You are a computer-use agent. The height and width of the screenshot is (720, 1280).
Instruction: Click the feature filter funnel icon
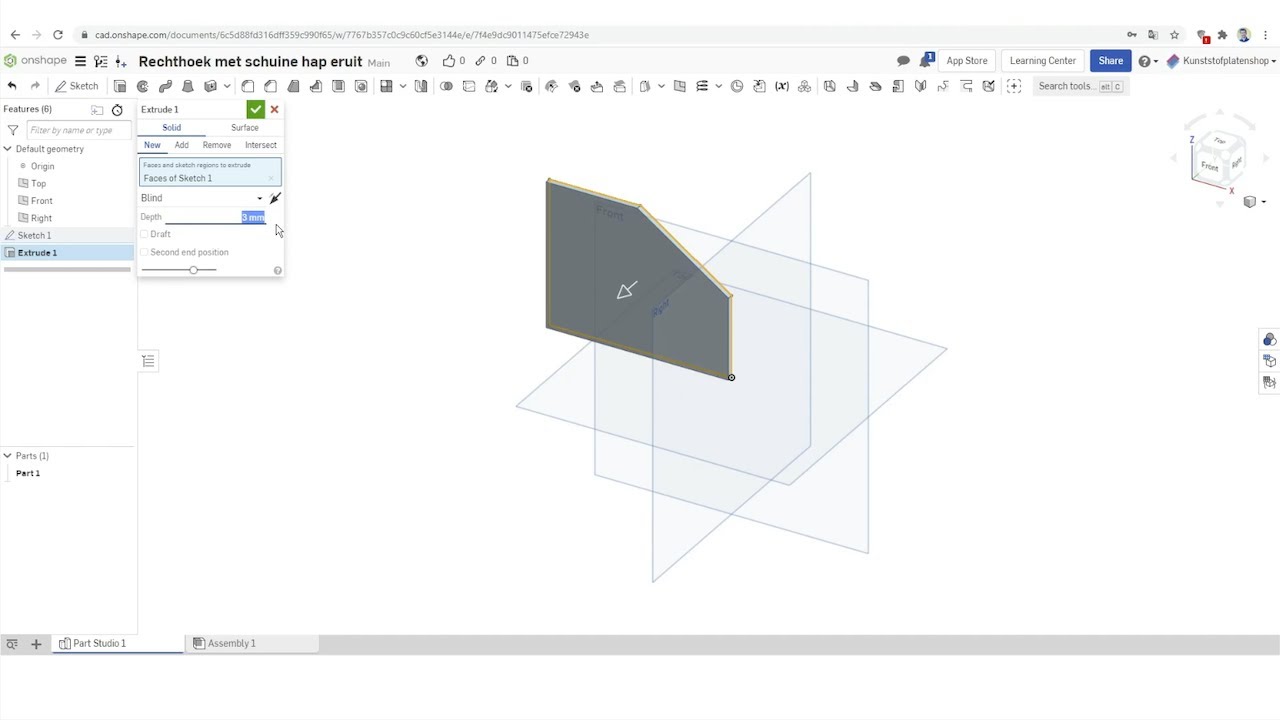13,130
